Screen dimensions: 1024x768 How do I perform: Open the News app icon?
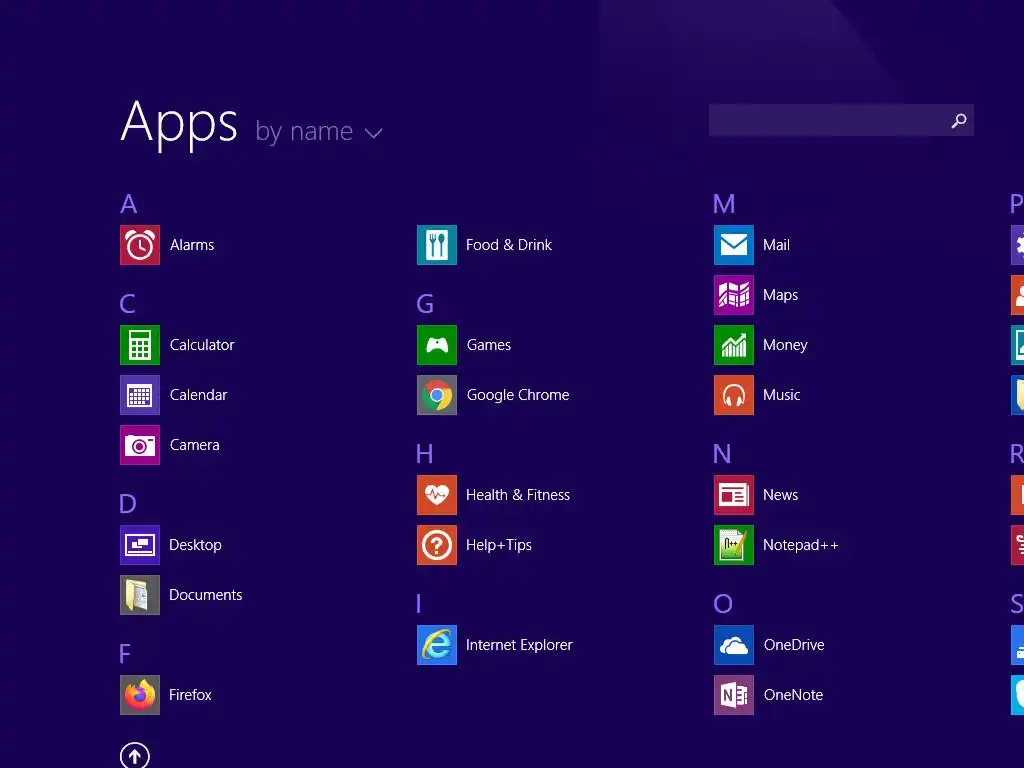(734, 495)
